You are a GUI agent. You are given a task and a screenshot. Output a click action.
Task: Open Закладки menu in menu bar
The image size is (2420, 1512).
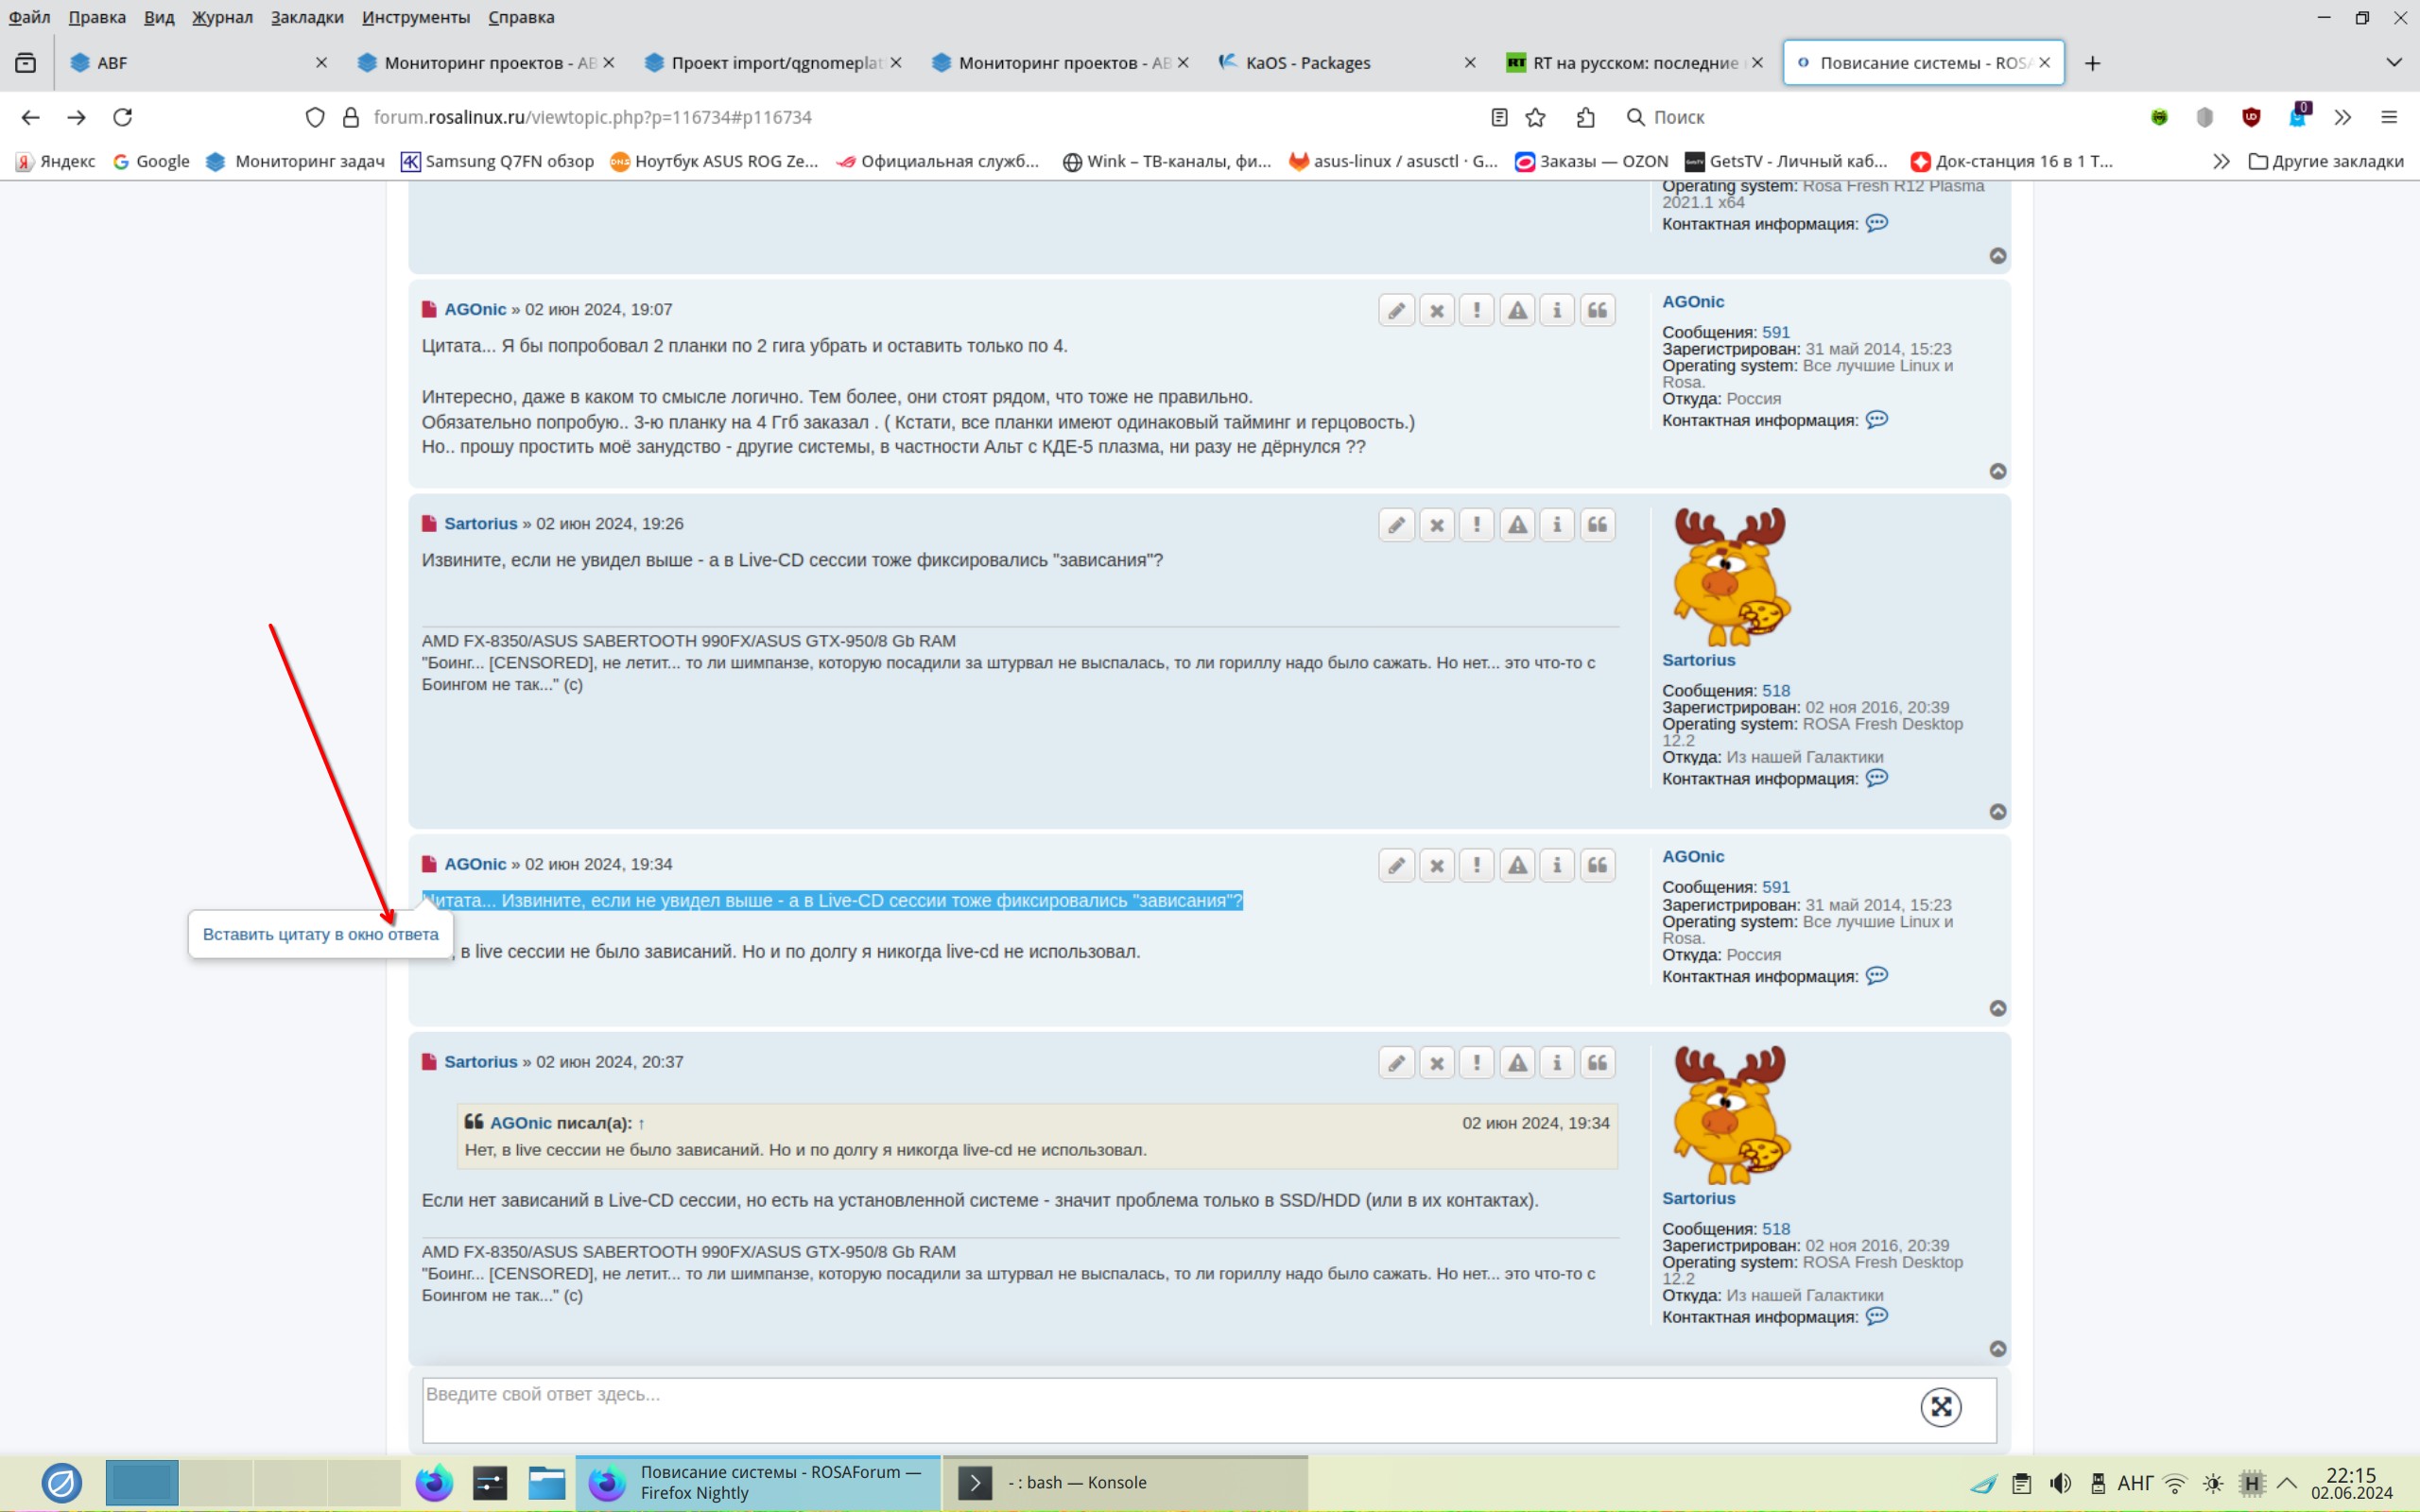(x=307, y=17)
